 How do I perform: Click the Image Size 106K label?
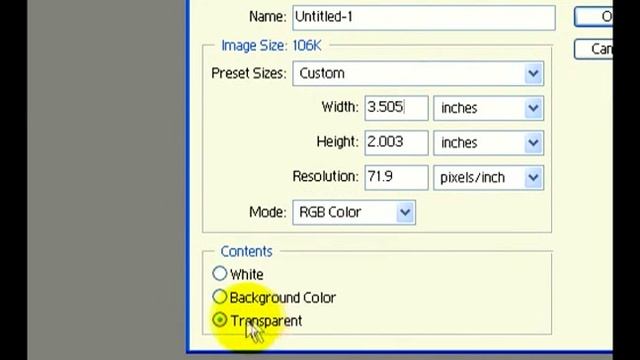point(271,45)
